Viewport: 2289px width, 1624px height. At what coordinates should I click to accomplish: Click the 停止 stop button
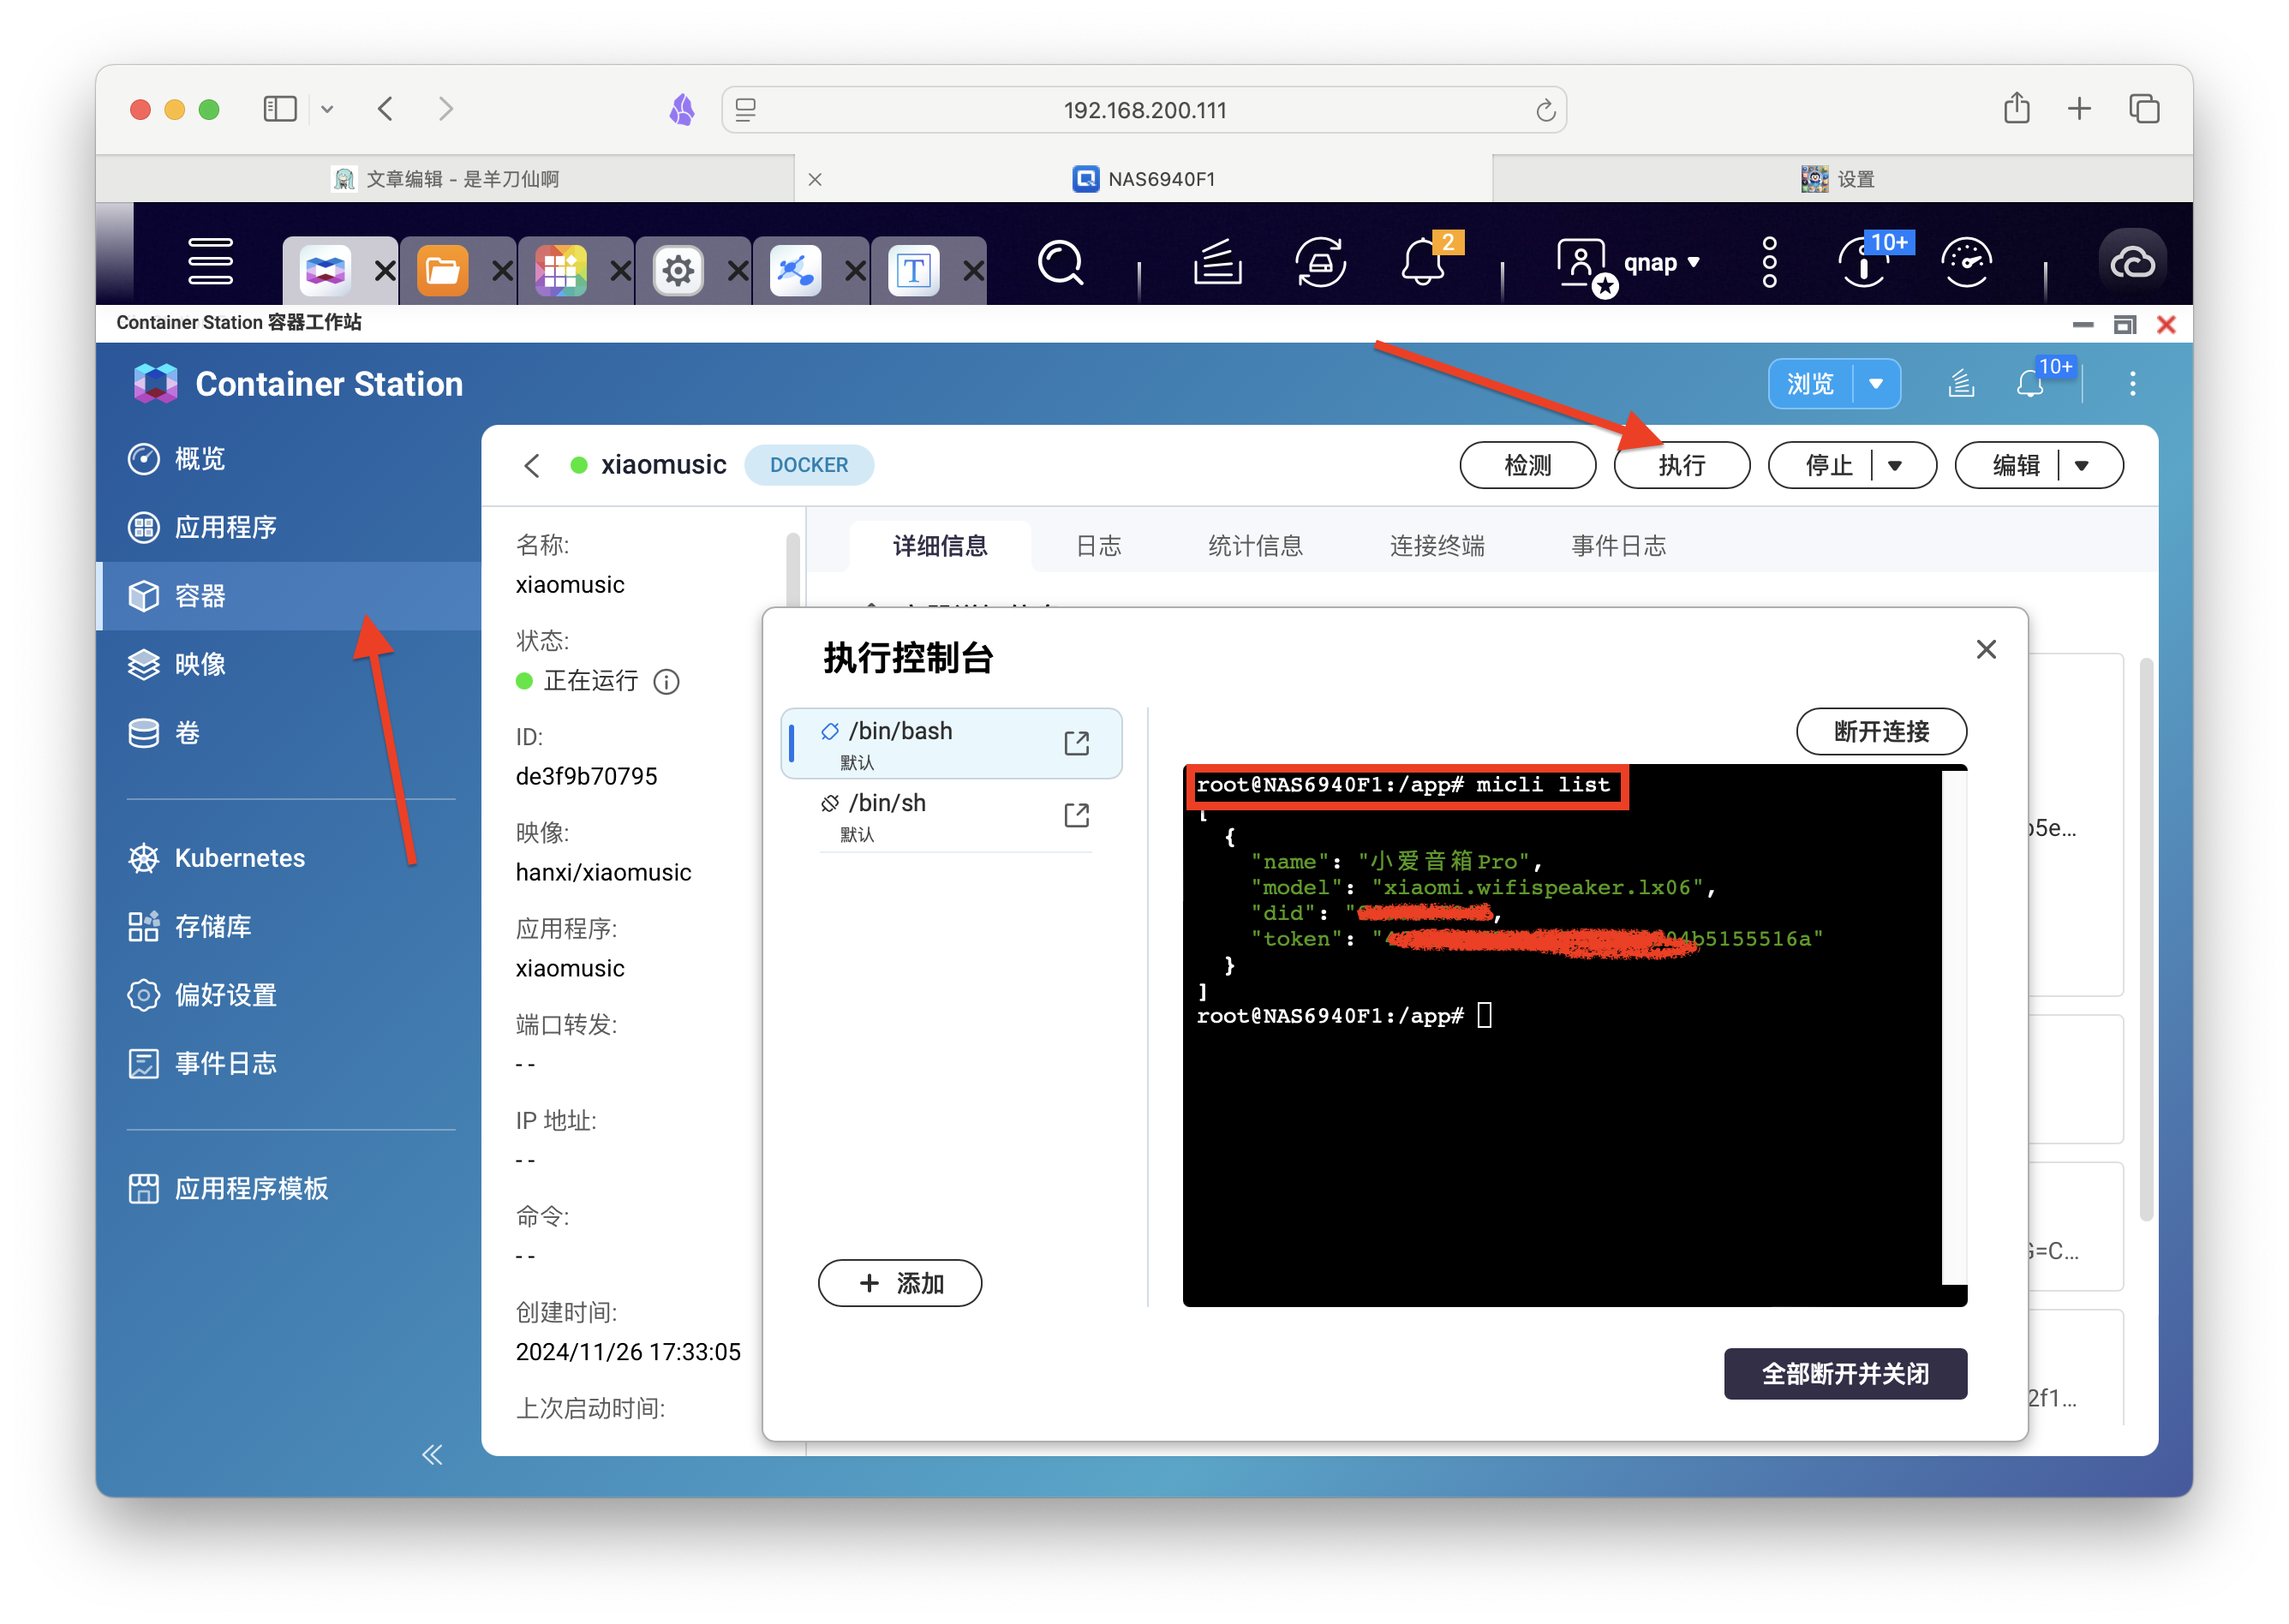1827,465
